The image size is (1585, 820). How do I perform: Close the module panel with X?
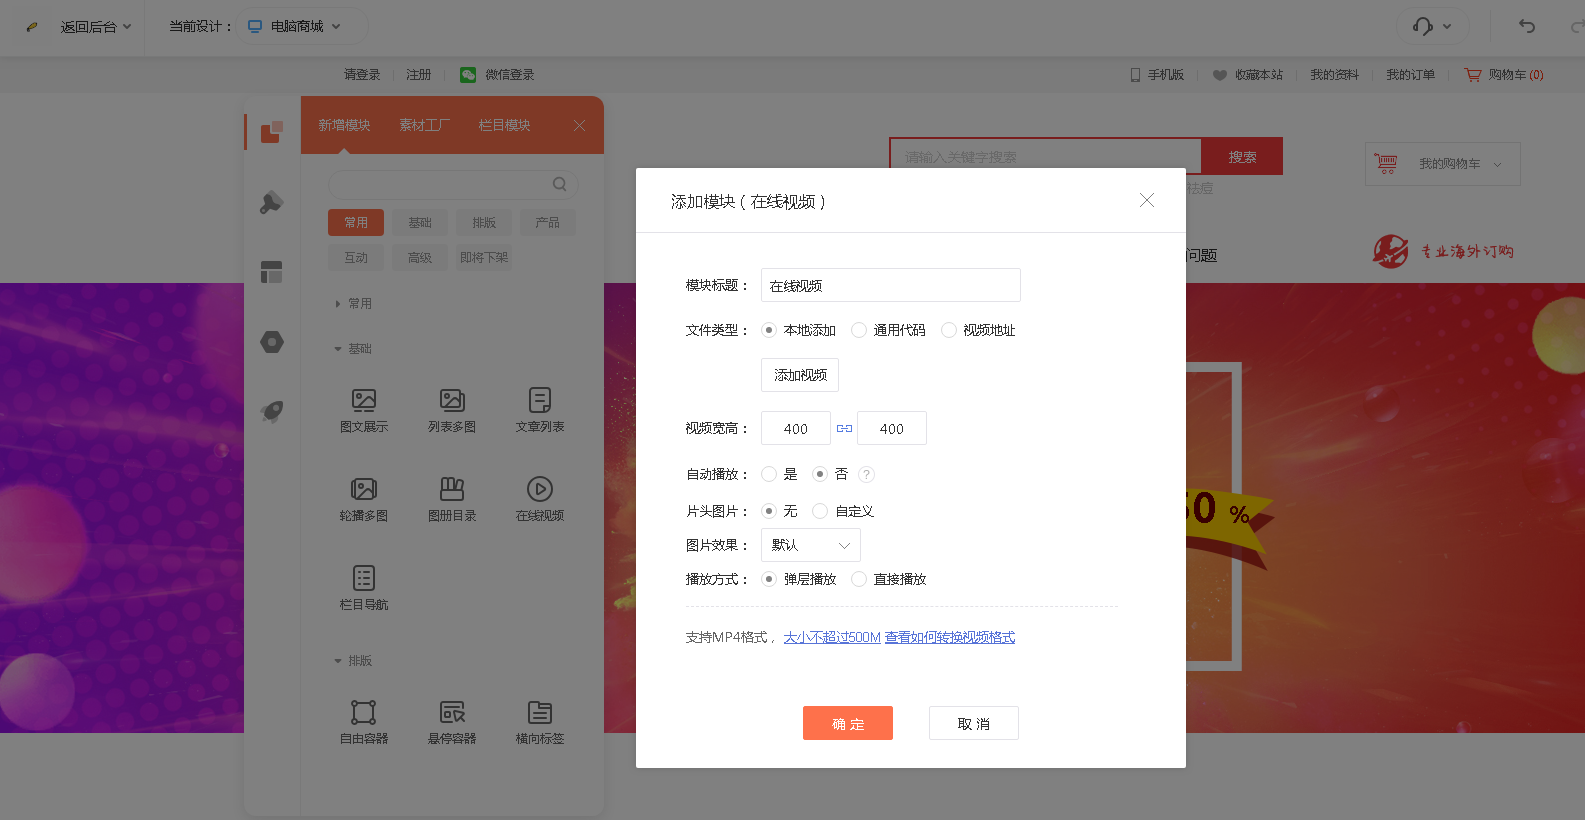pyautogui.click(x=580, y=125)
